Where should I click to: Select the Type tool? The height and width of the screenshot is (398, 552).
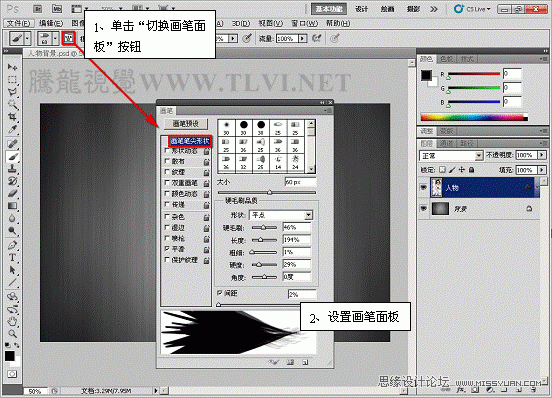point(12,258)
